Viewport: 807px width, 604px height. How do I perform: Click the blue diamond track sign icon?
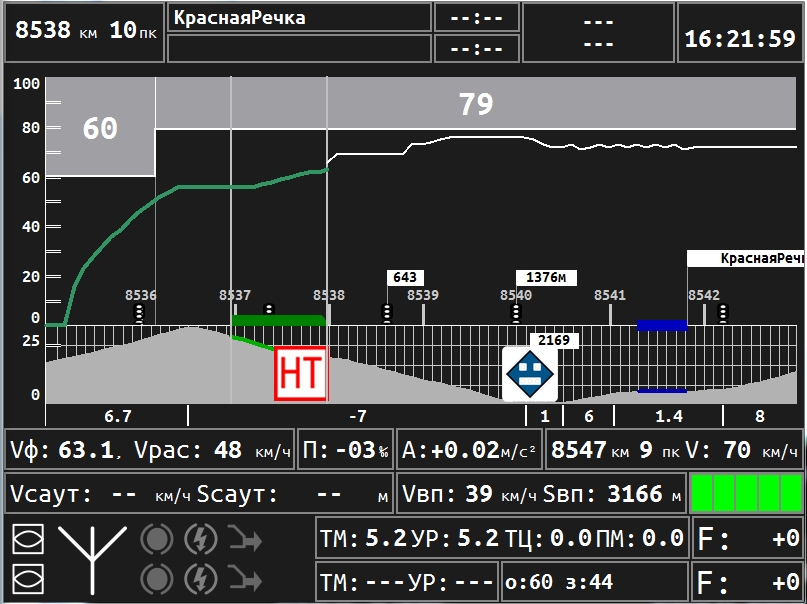529,373
